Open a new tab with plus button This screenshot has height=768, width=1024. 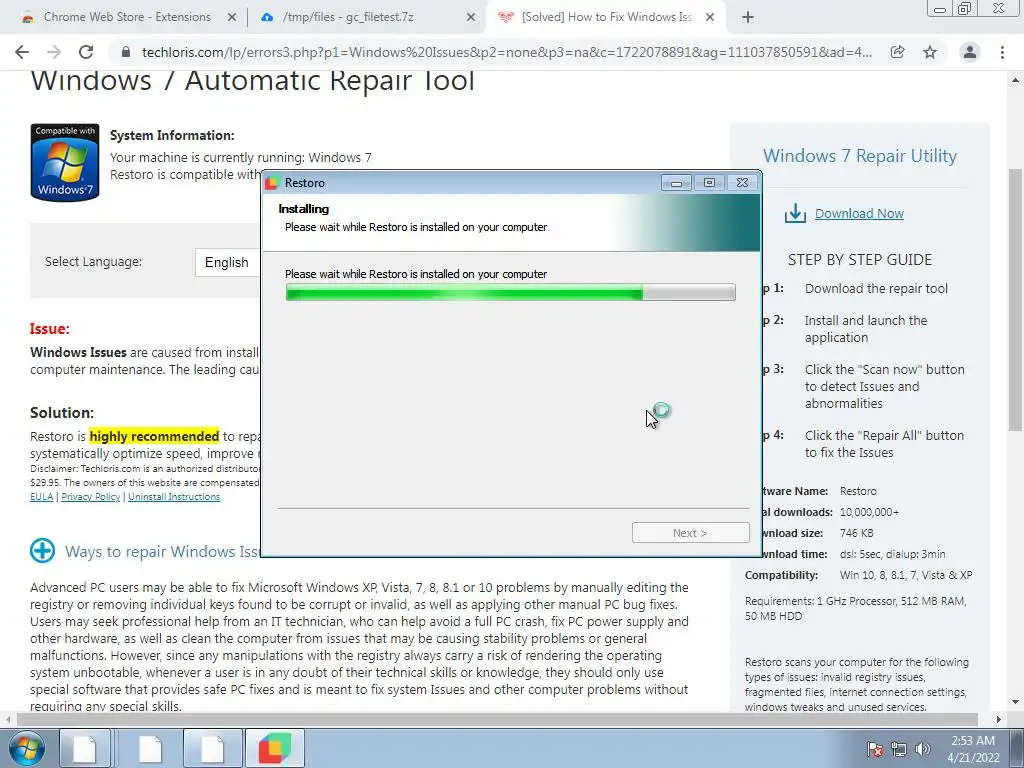[x=748, y=18]
